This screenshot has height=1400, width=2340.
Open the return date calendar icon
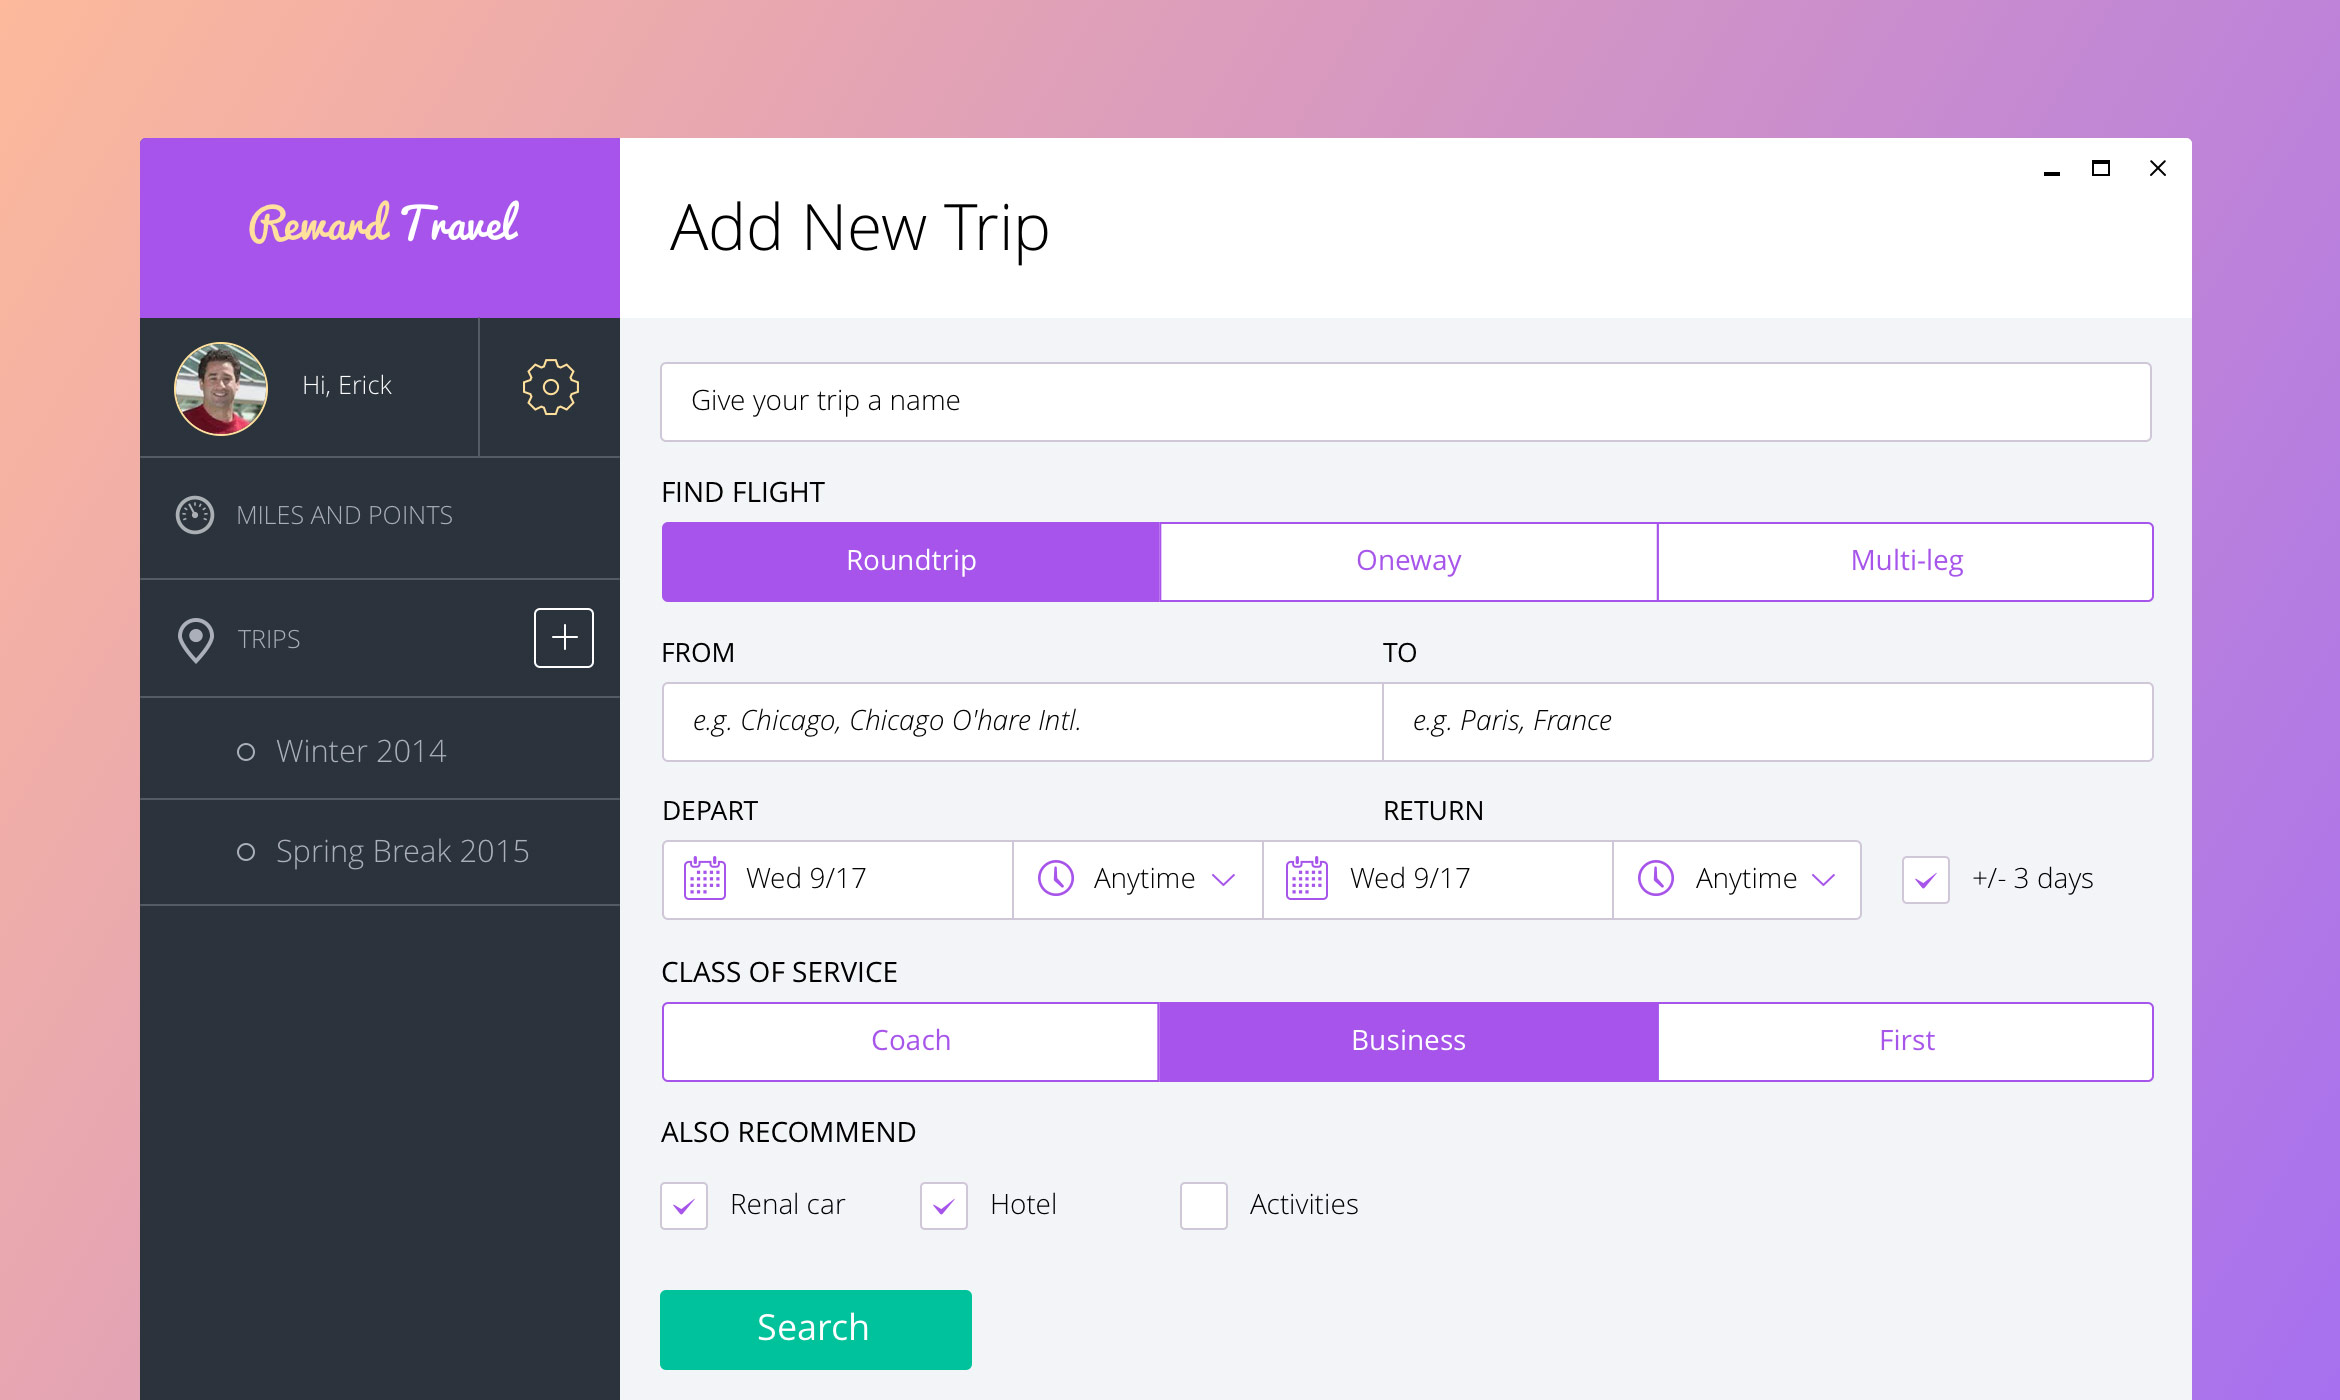point(1307,879)
